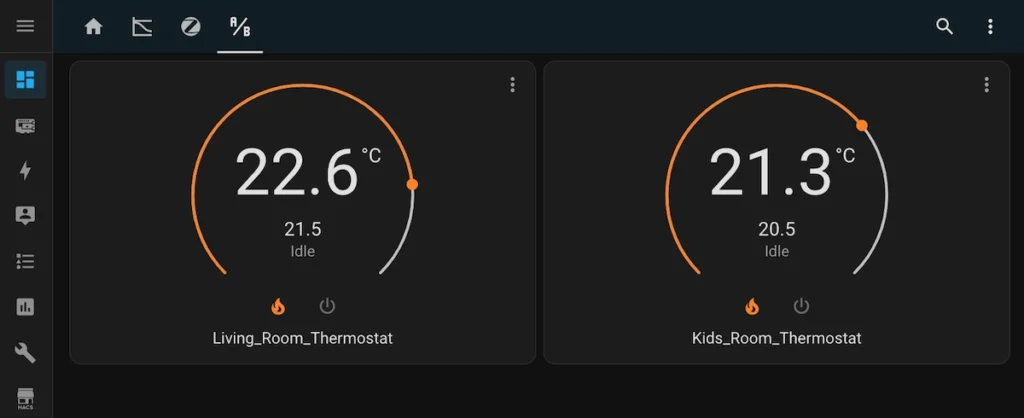Open the HACS store icon
This screenshot has height=418, width=1024.
click(25, 398)
